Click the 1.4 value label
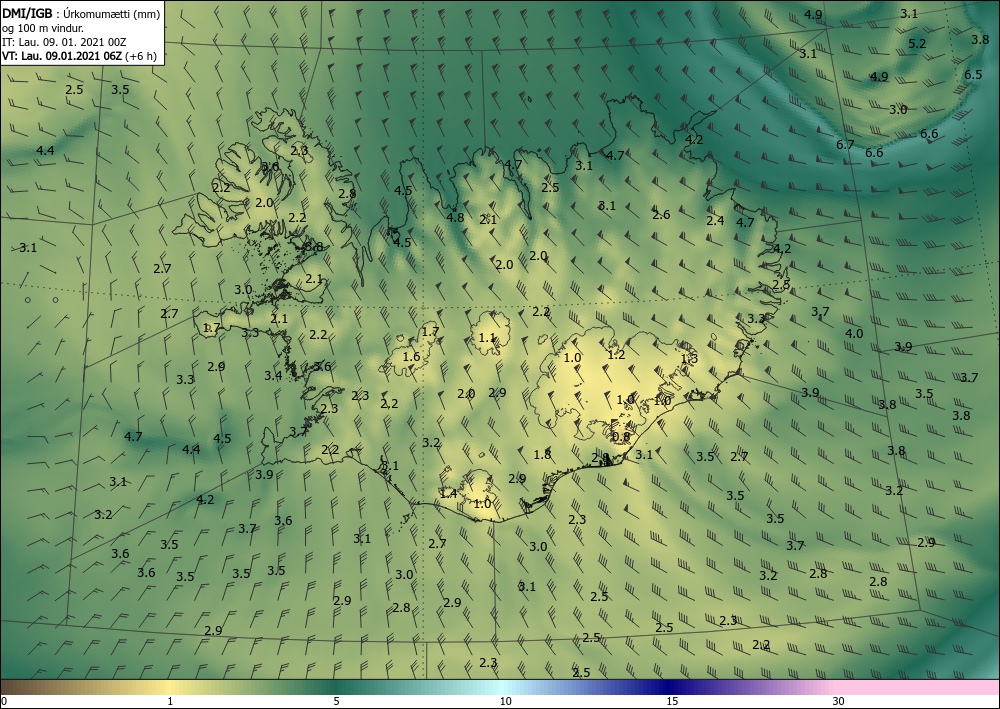Viewport: 1000px width, 709px height. click(x=448, y=493)
